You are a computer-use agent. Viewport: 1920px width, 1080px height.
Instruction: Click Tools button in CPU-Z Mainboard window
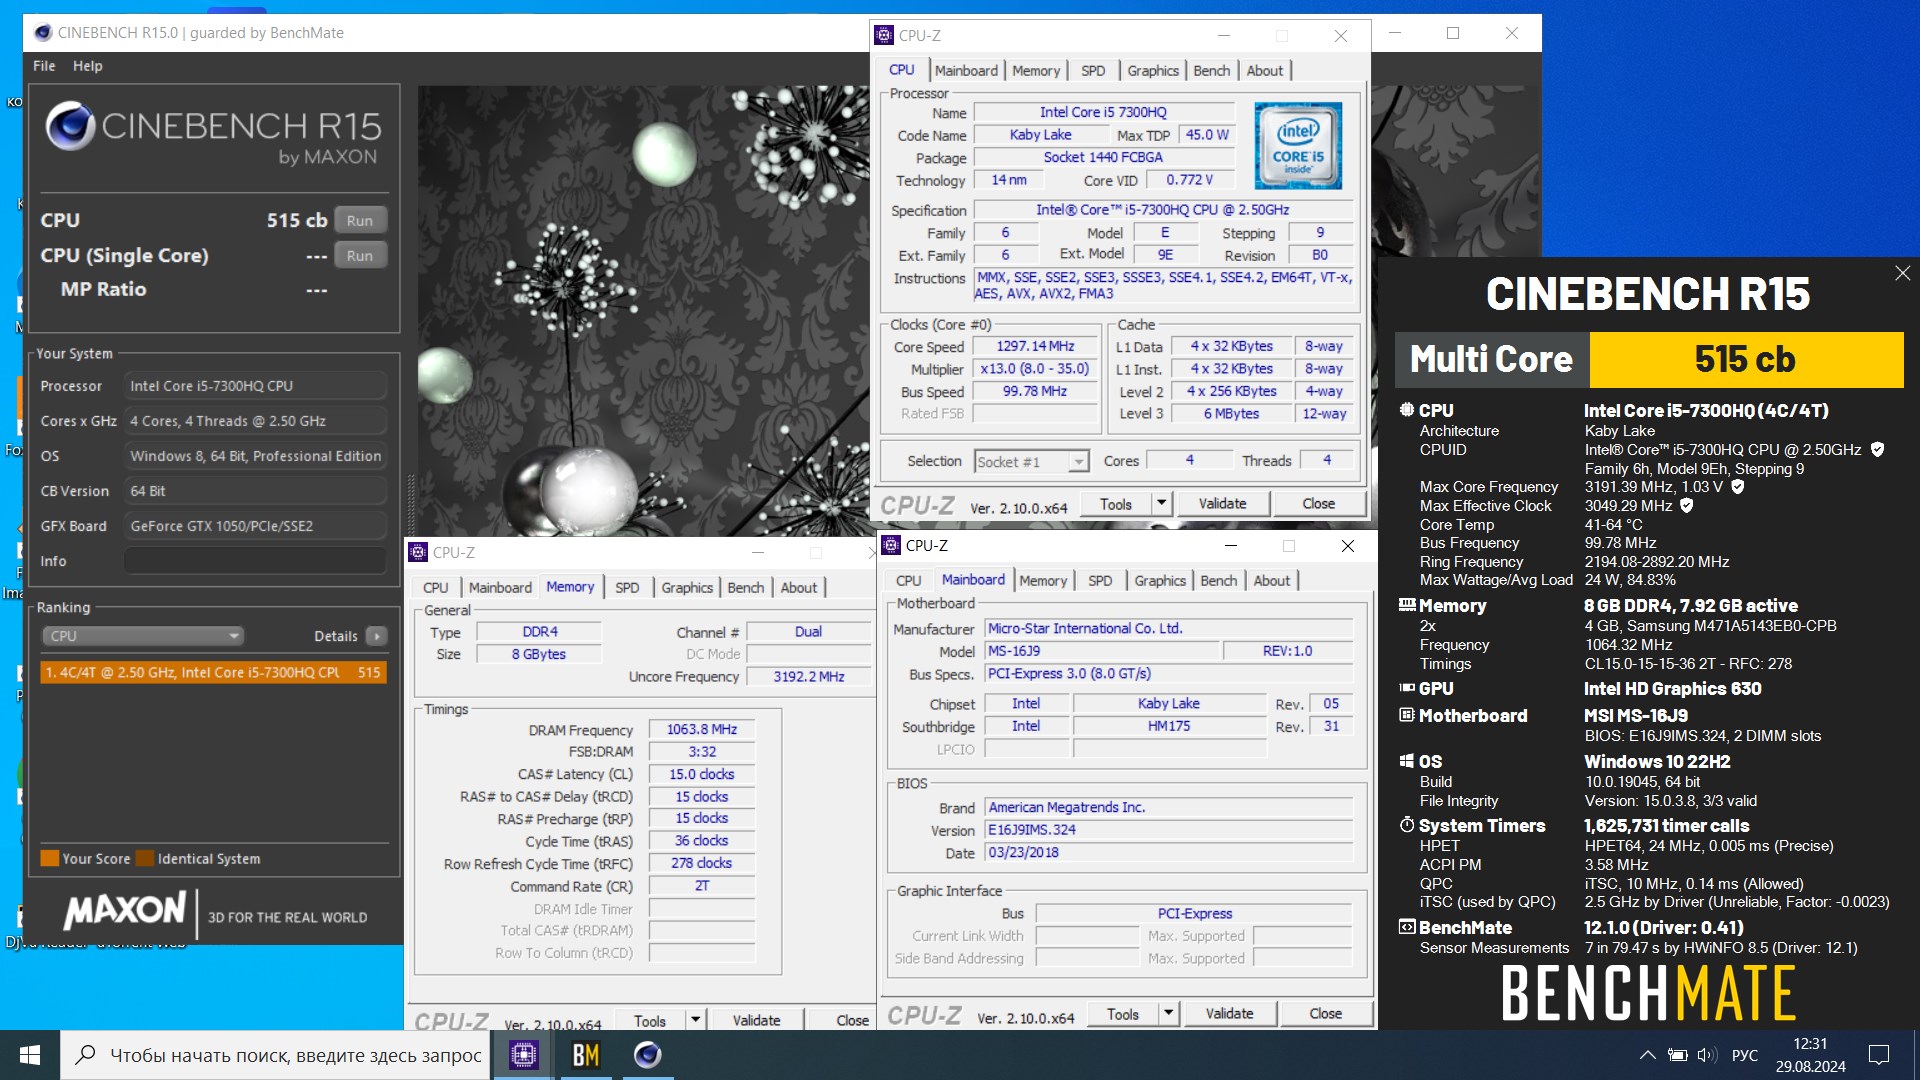point(1122,1014)
